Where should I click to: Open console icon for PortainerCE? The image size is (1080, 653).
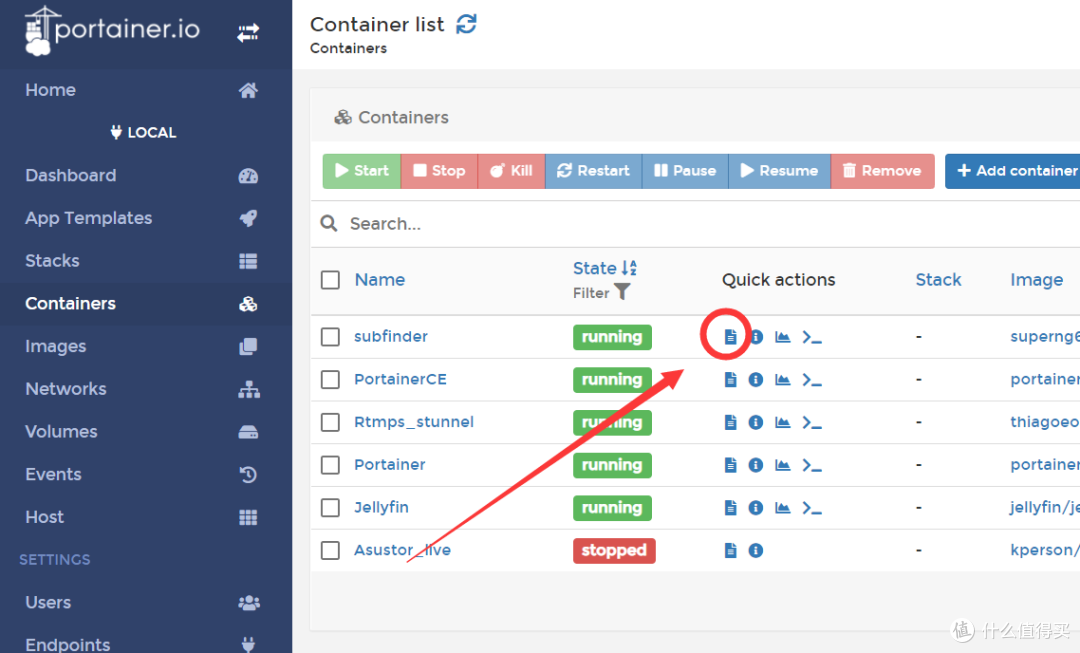coord(812,380)
